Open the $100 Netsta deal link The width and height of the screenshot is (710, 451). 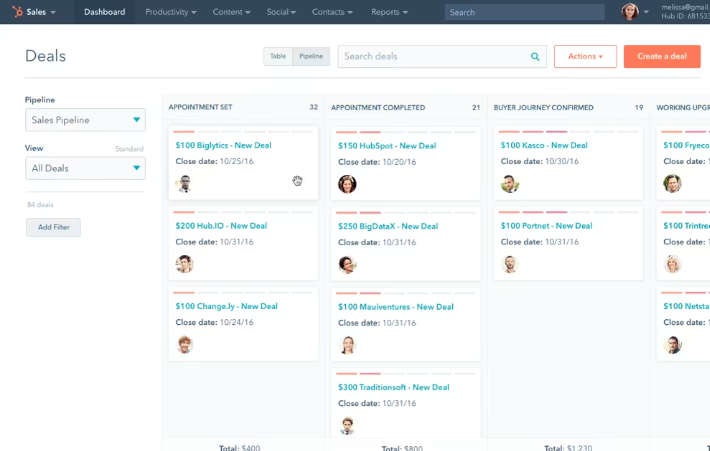coord(686,307)
